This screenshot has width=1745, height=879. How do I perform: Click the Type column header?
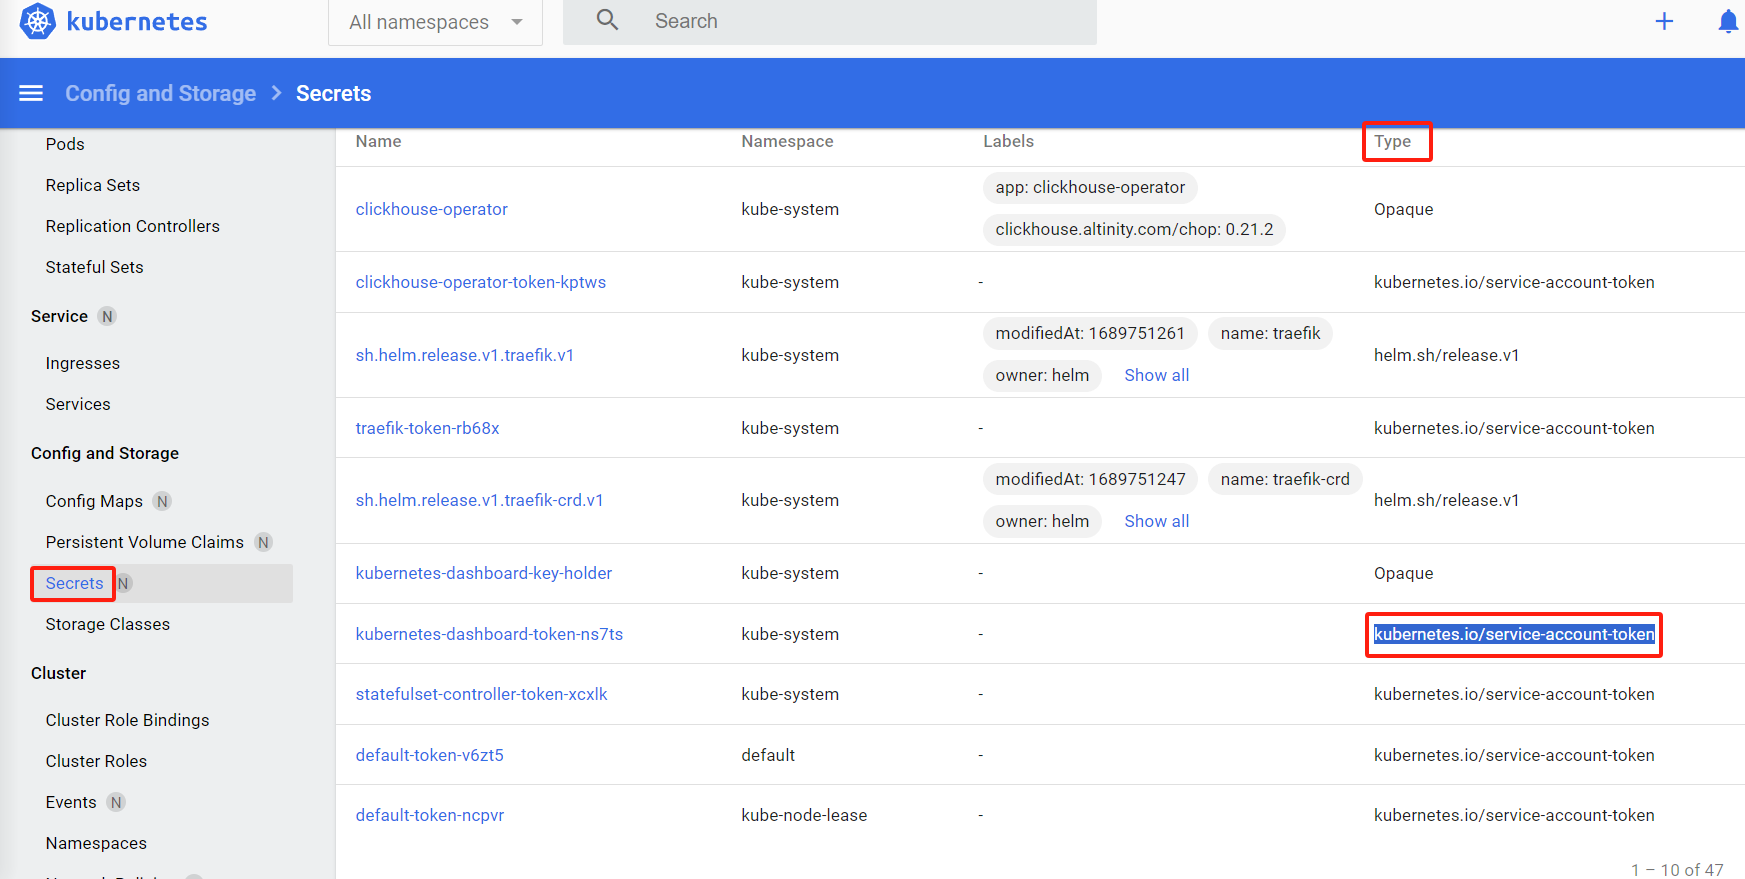(x=1392, y=141)
